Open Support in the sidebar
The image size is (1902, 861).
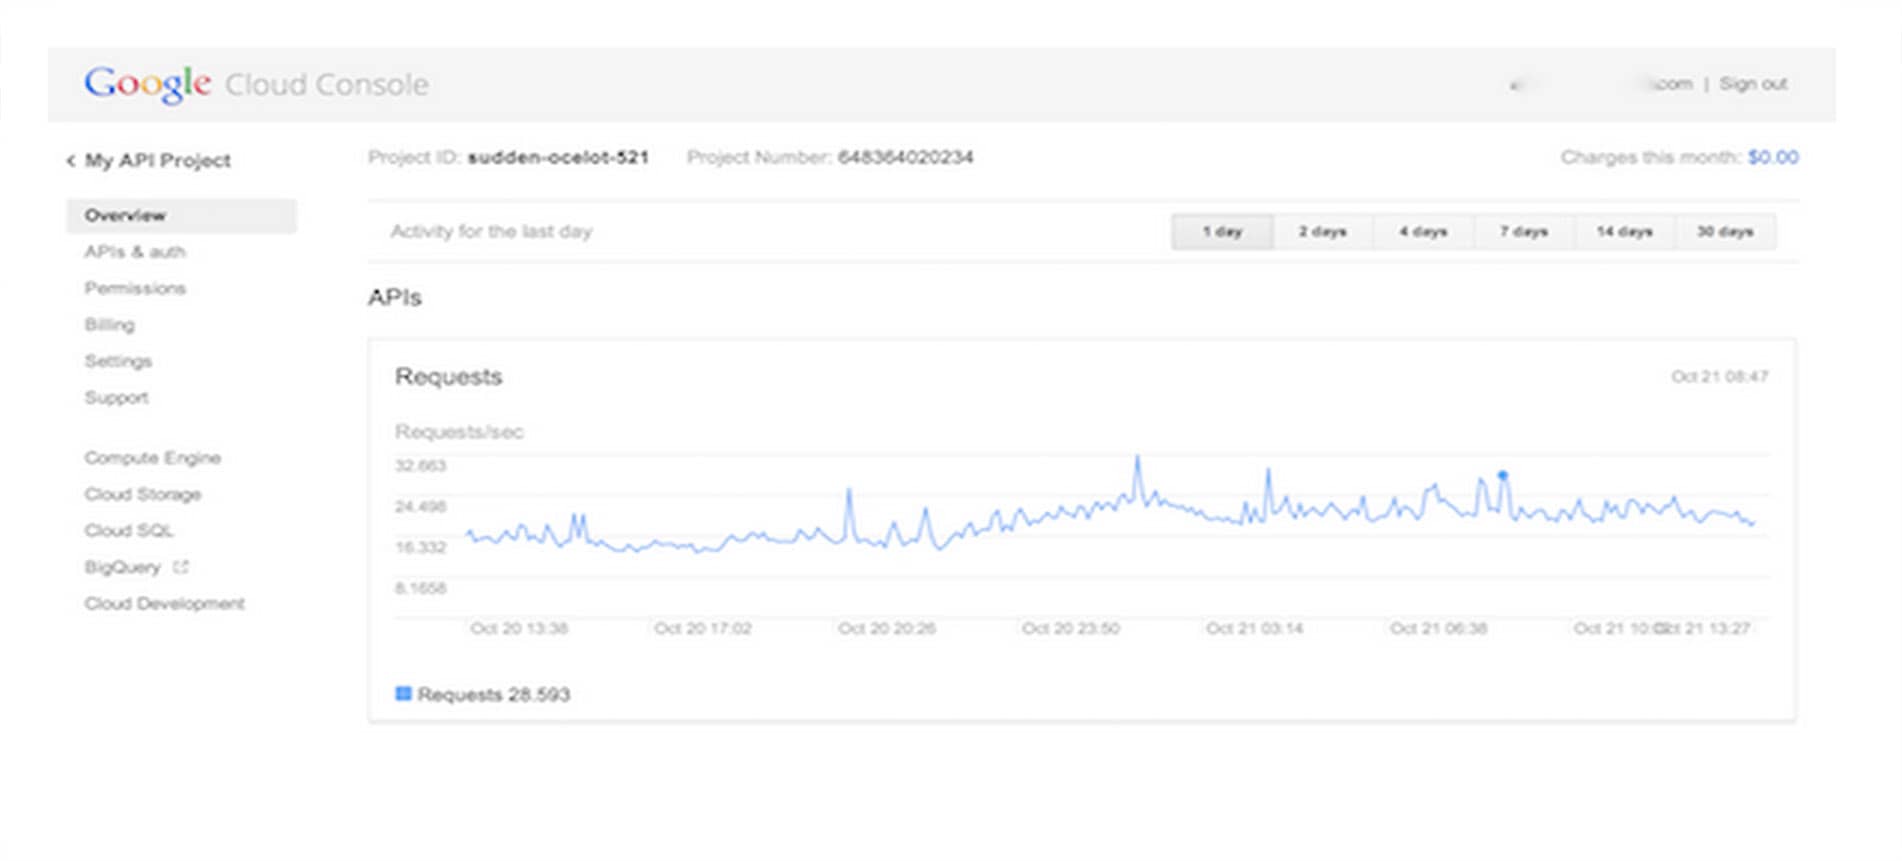click(x=117, y=397)
